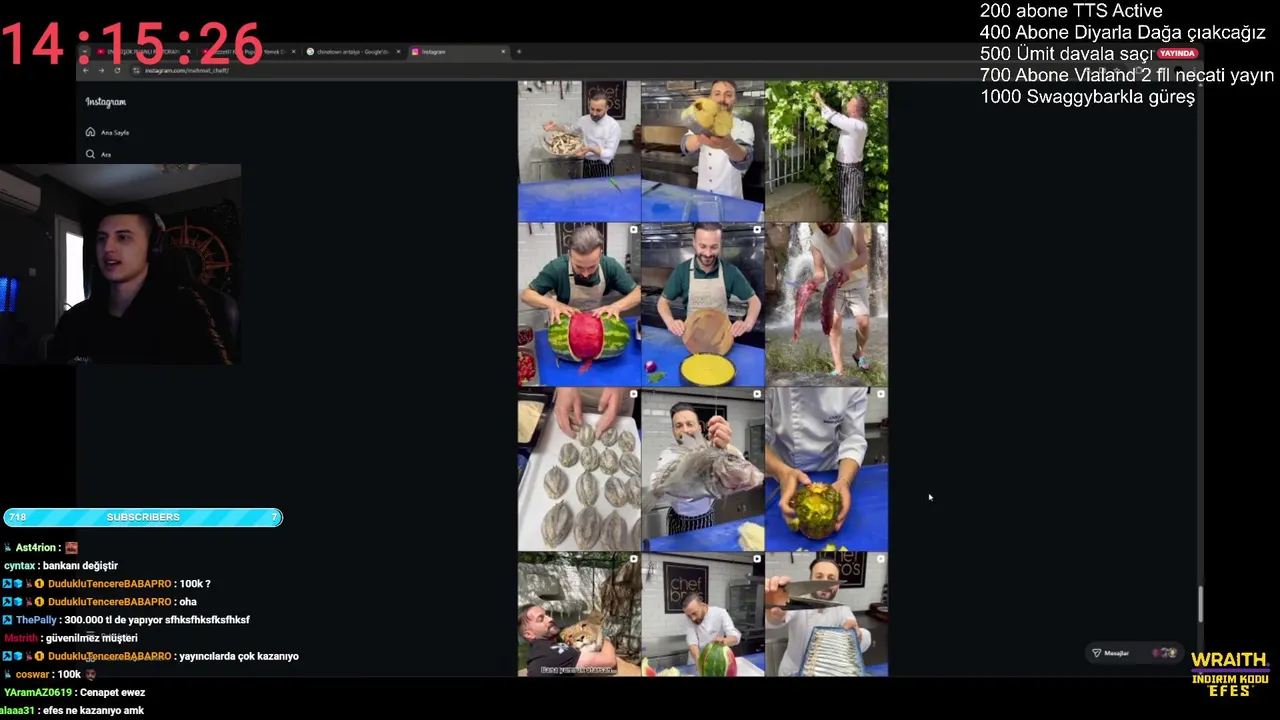Click the SUBSCRIBERS progress bar overlay
This screenshot has height=720, width=1280.
click(x=142, y=517)
